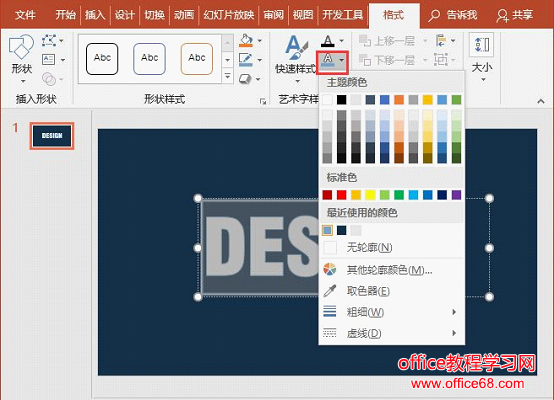Click the Text Fill letter A icon
This screenshot has width=554, height=400.
[x=328, y=41]
